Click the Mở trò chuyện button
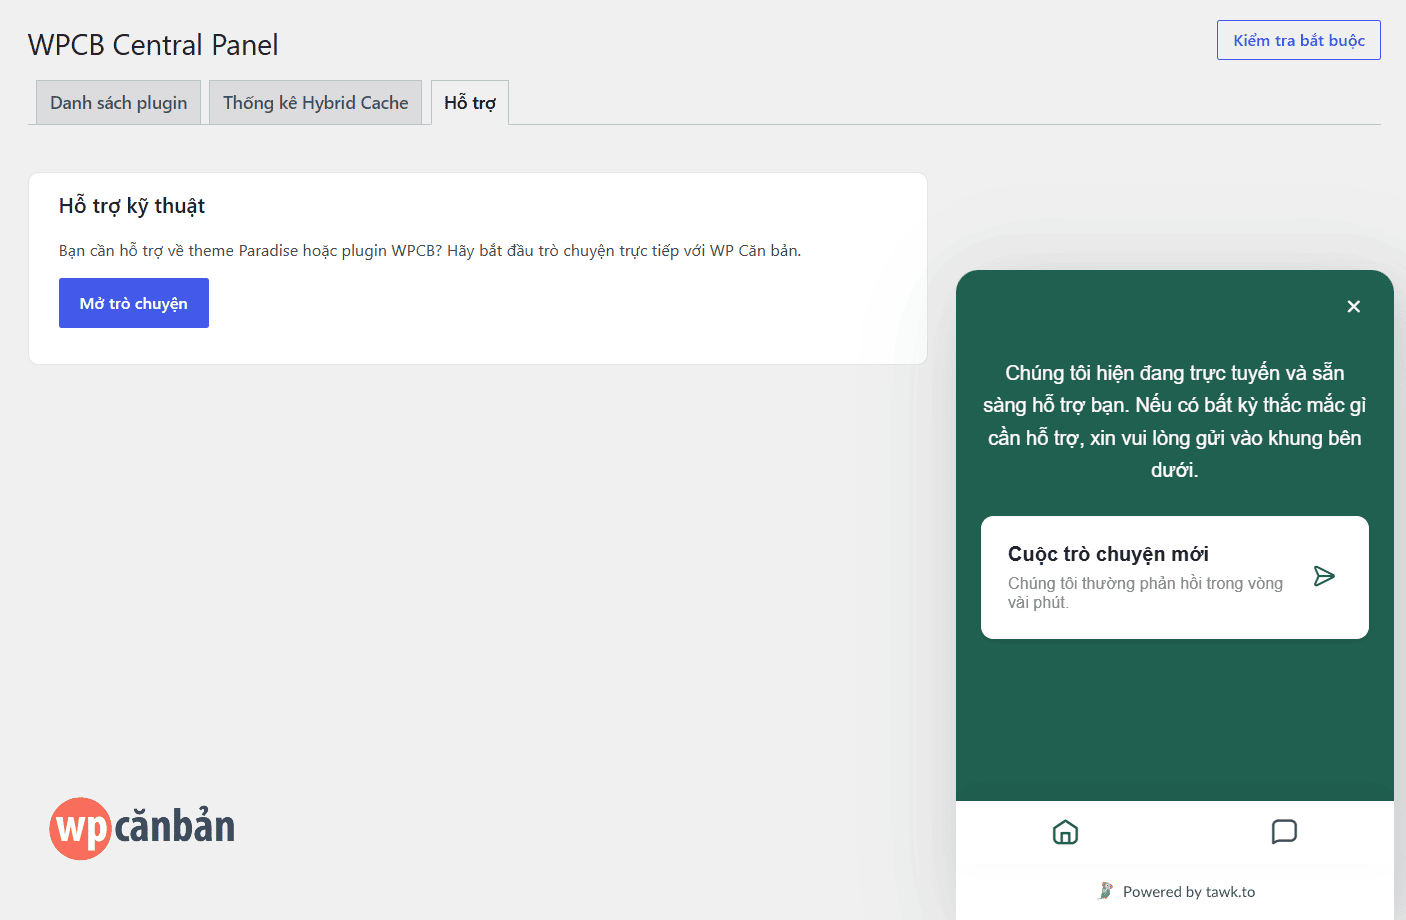The width and height of the screenshot is (1406, 920). [x=134, y=303]
